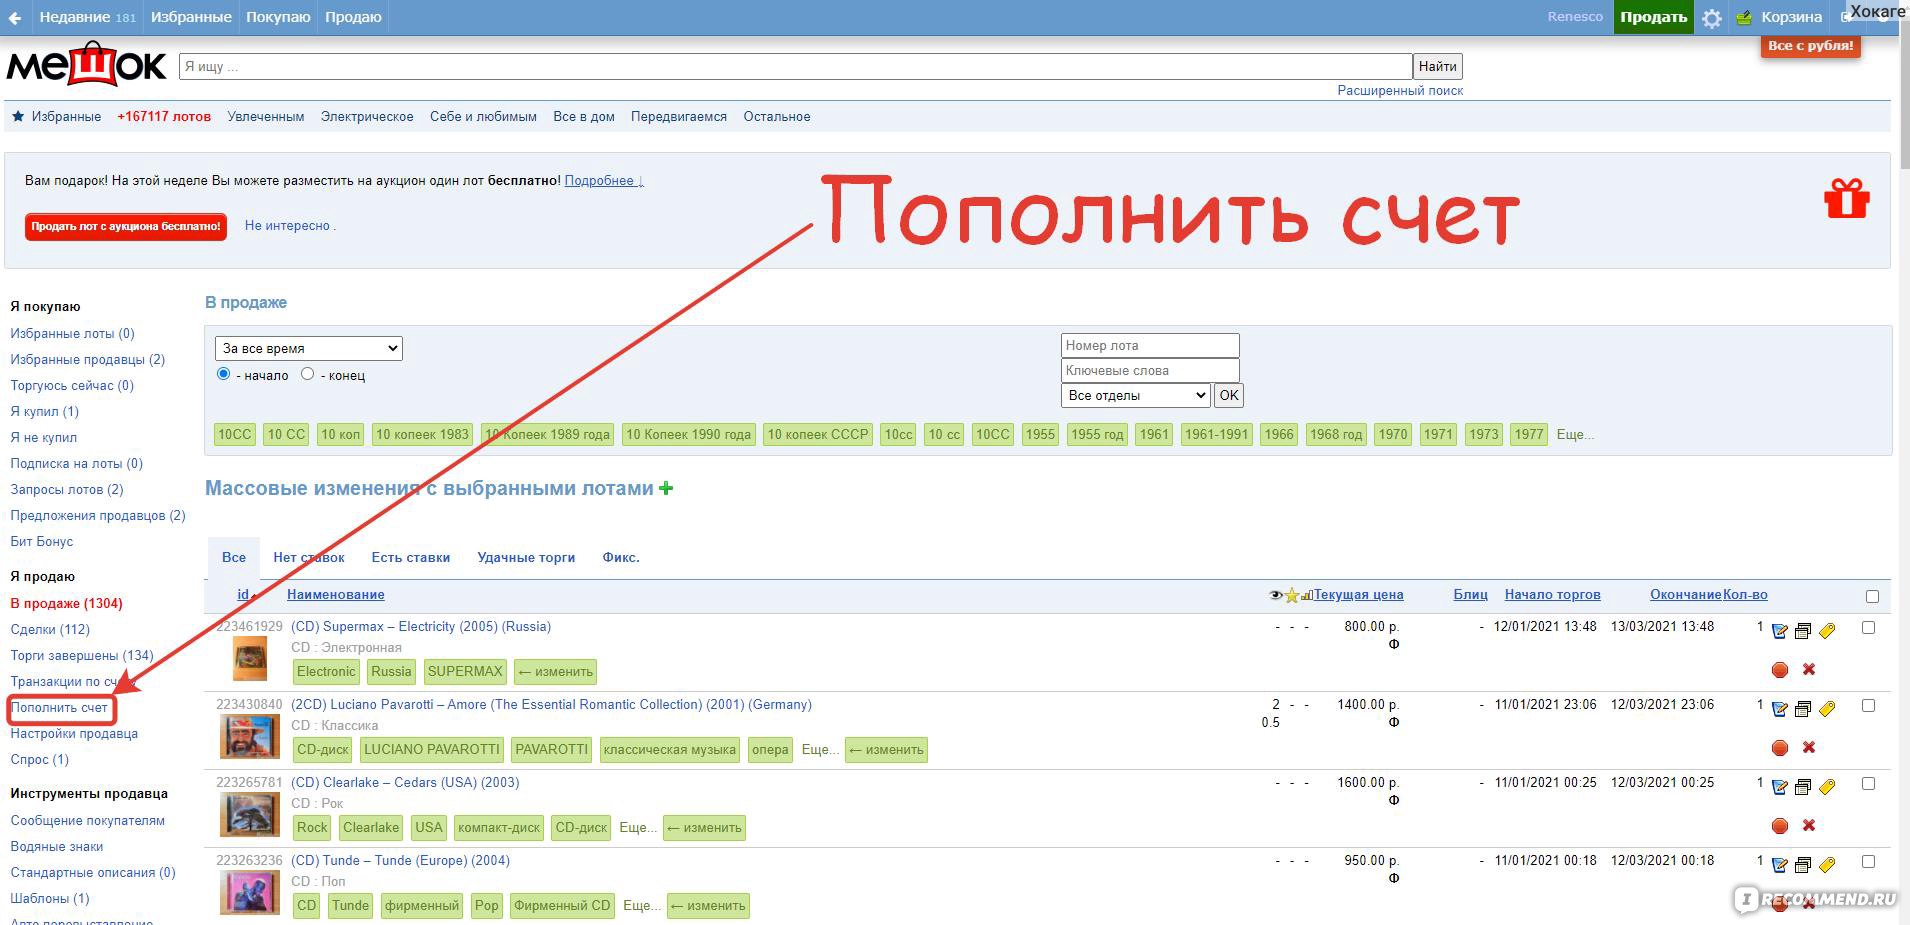Open 'Подробнее' details link in gift banner

pos(604,181)
